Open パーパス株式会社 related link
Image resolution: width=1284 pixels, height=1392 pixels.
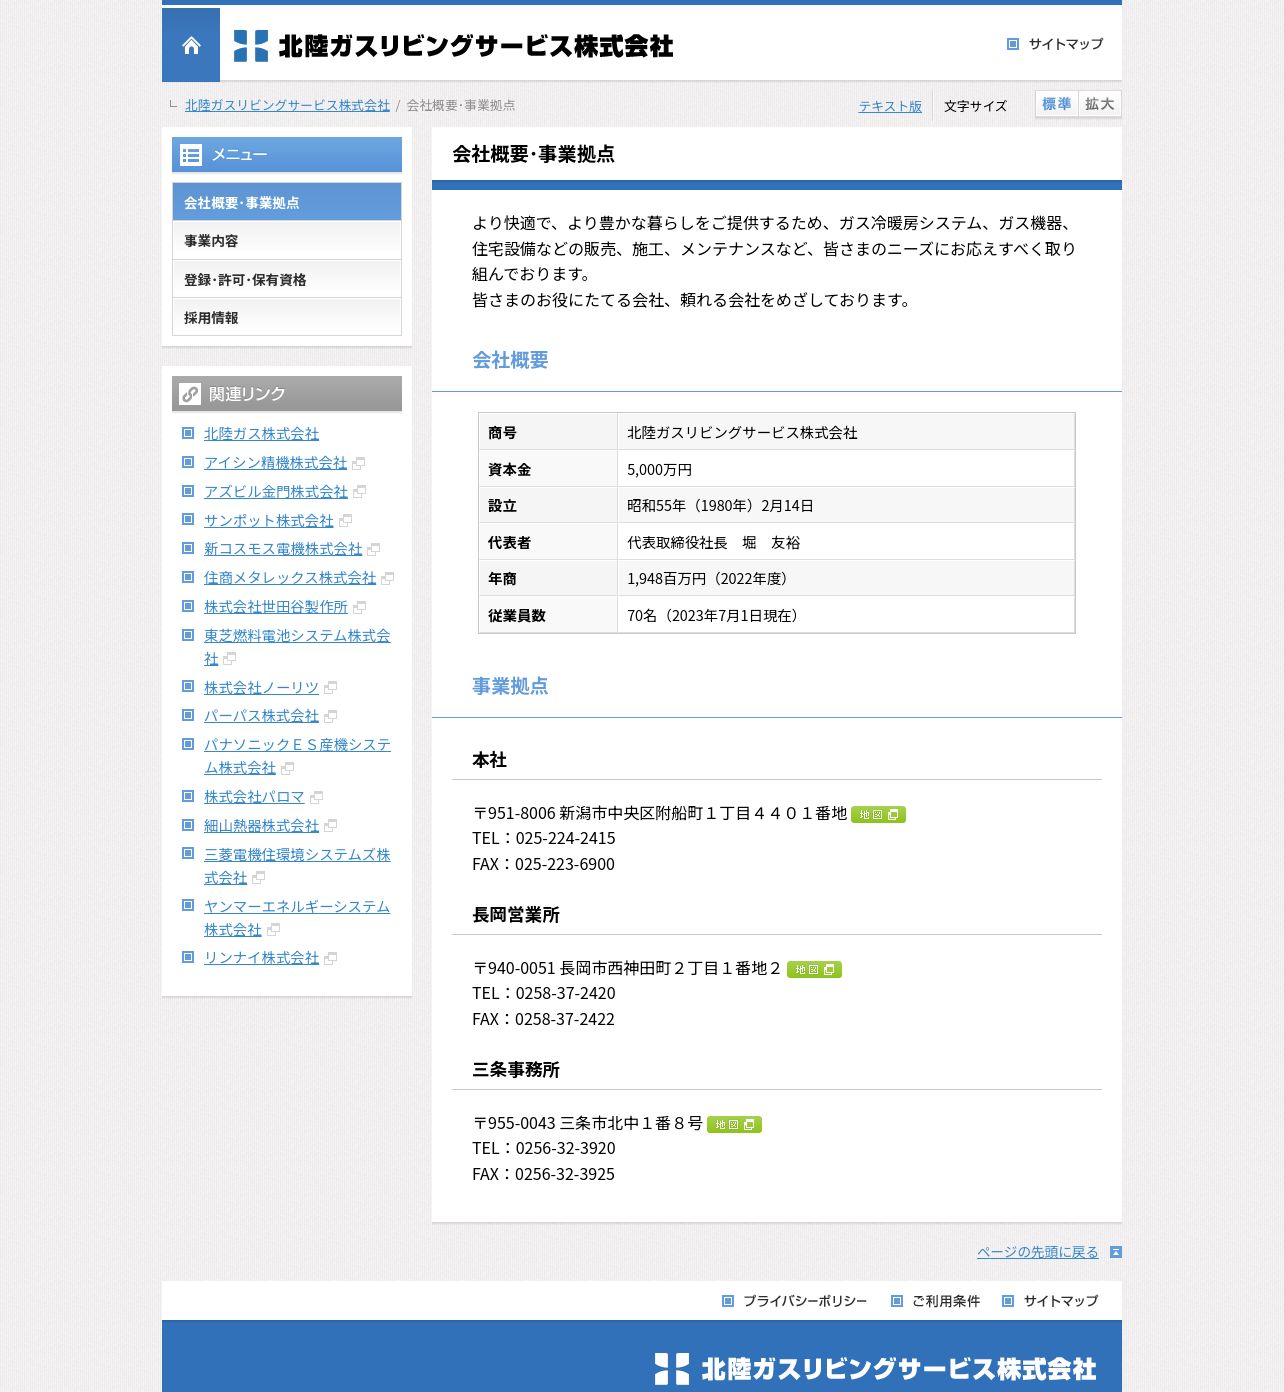pyautogui.click(x=261, y=716)
